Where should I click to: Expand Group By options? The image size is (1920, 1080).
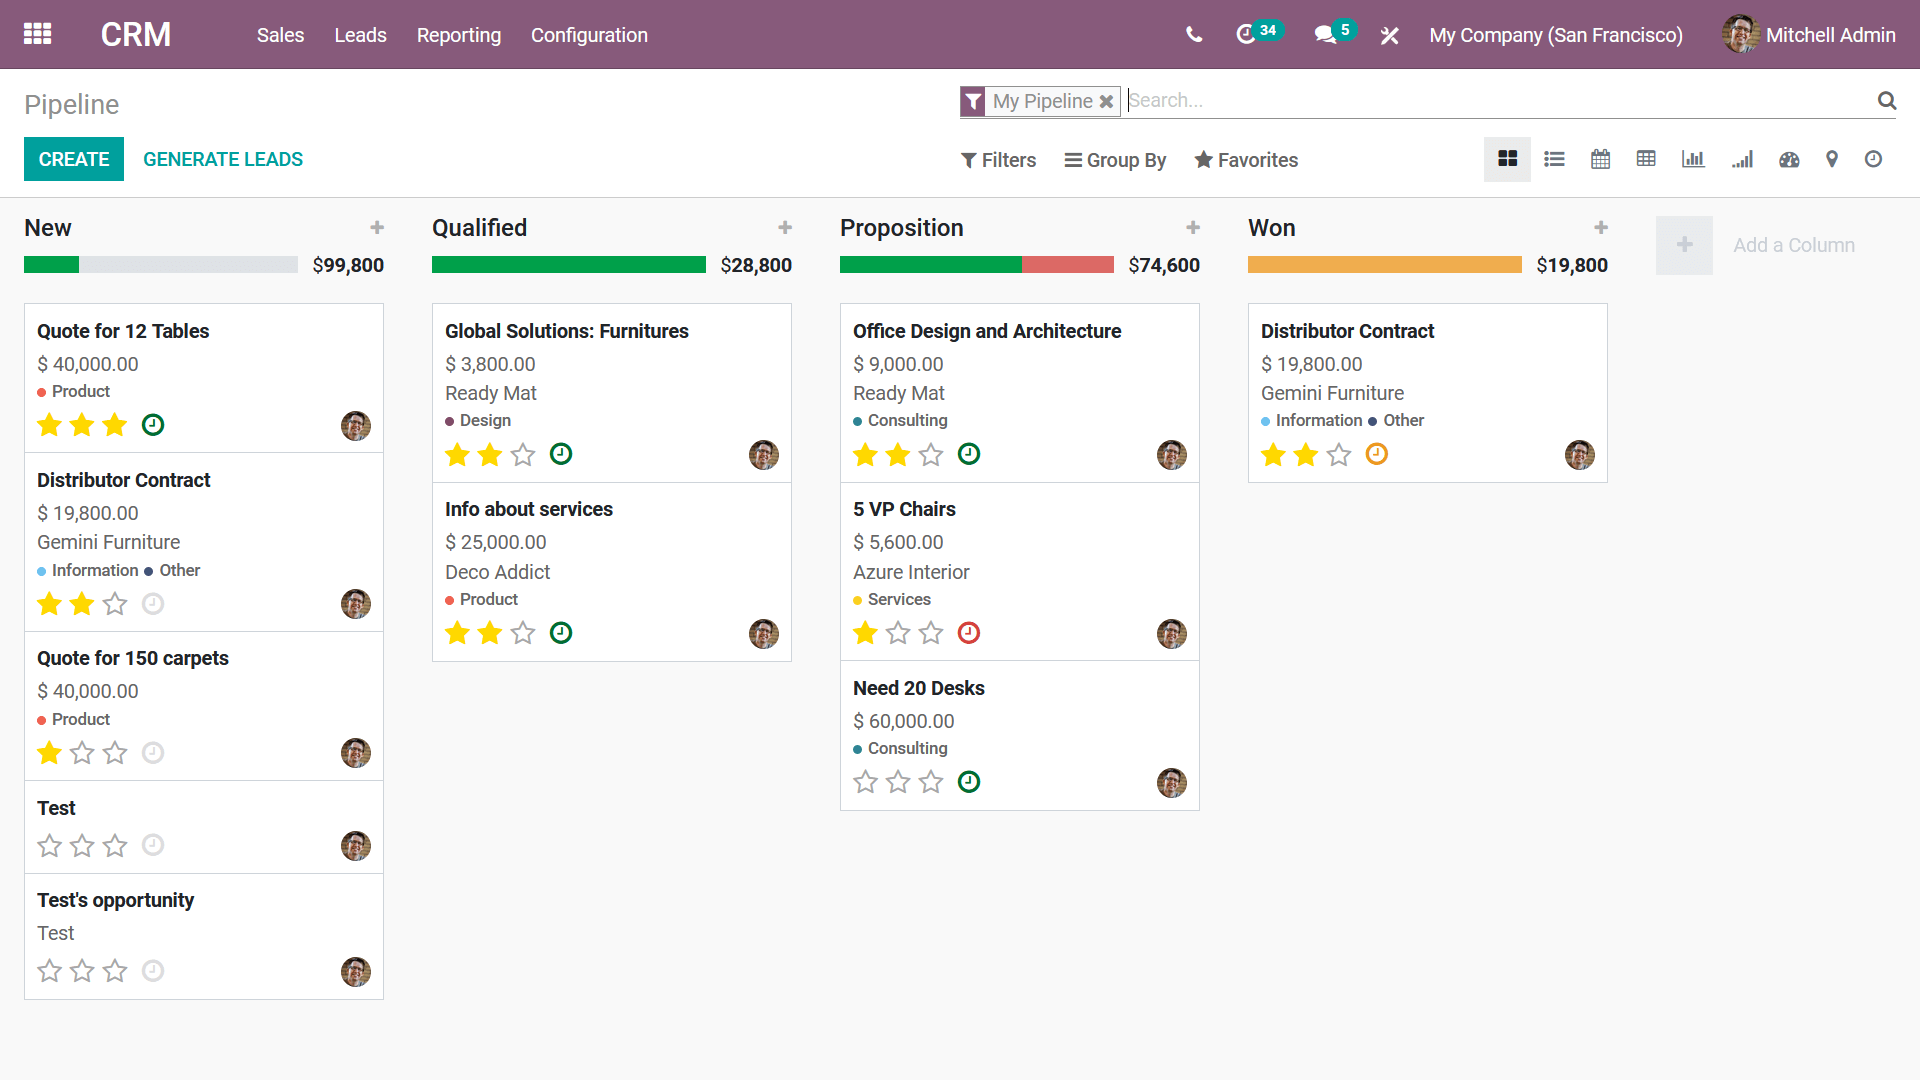[x=1113, y=160]
